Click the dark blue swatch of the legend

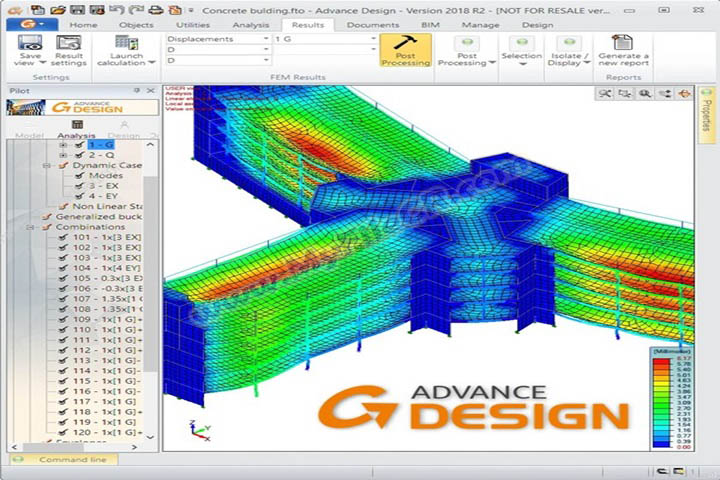662,444
